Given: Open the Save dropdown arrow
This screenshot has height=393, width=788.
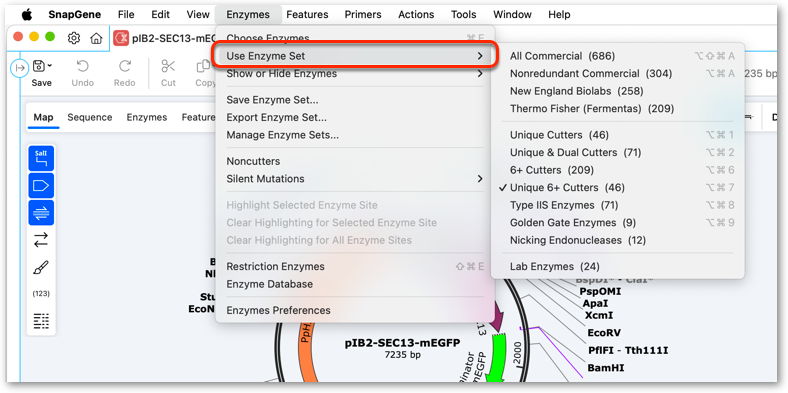Looking at the screenshot, I should 50,66.
